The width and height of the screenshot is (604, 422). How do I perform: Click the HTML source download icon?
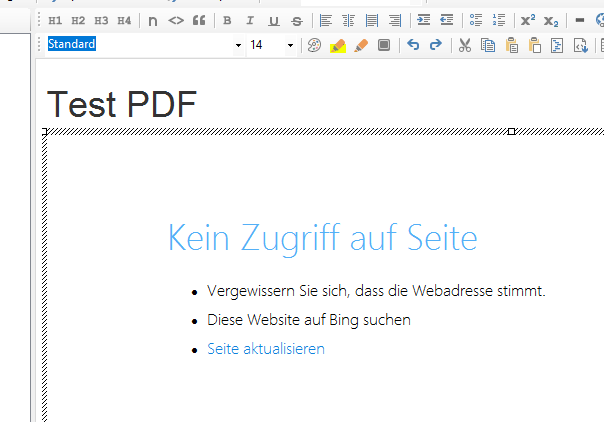(580, 45)
